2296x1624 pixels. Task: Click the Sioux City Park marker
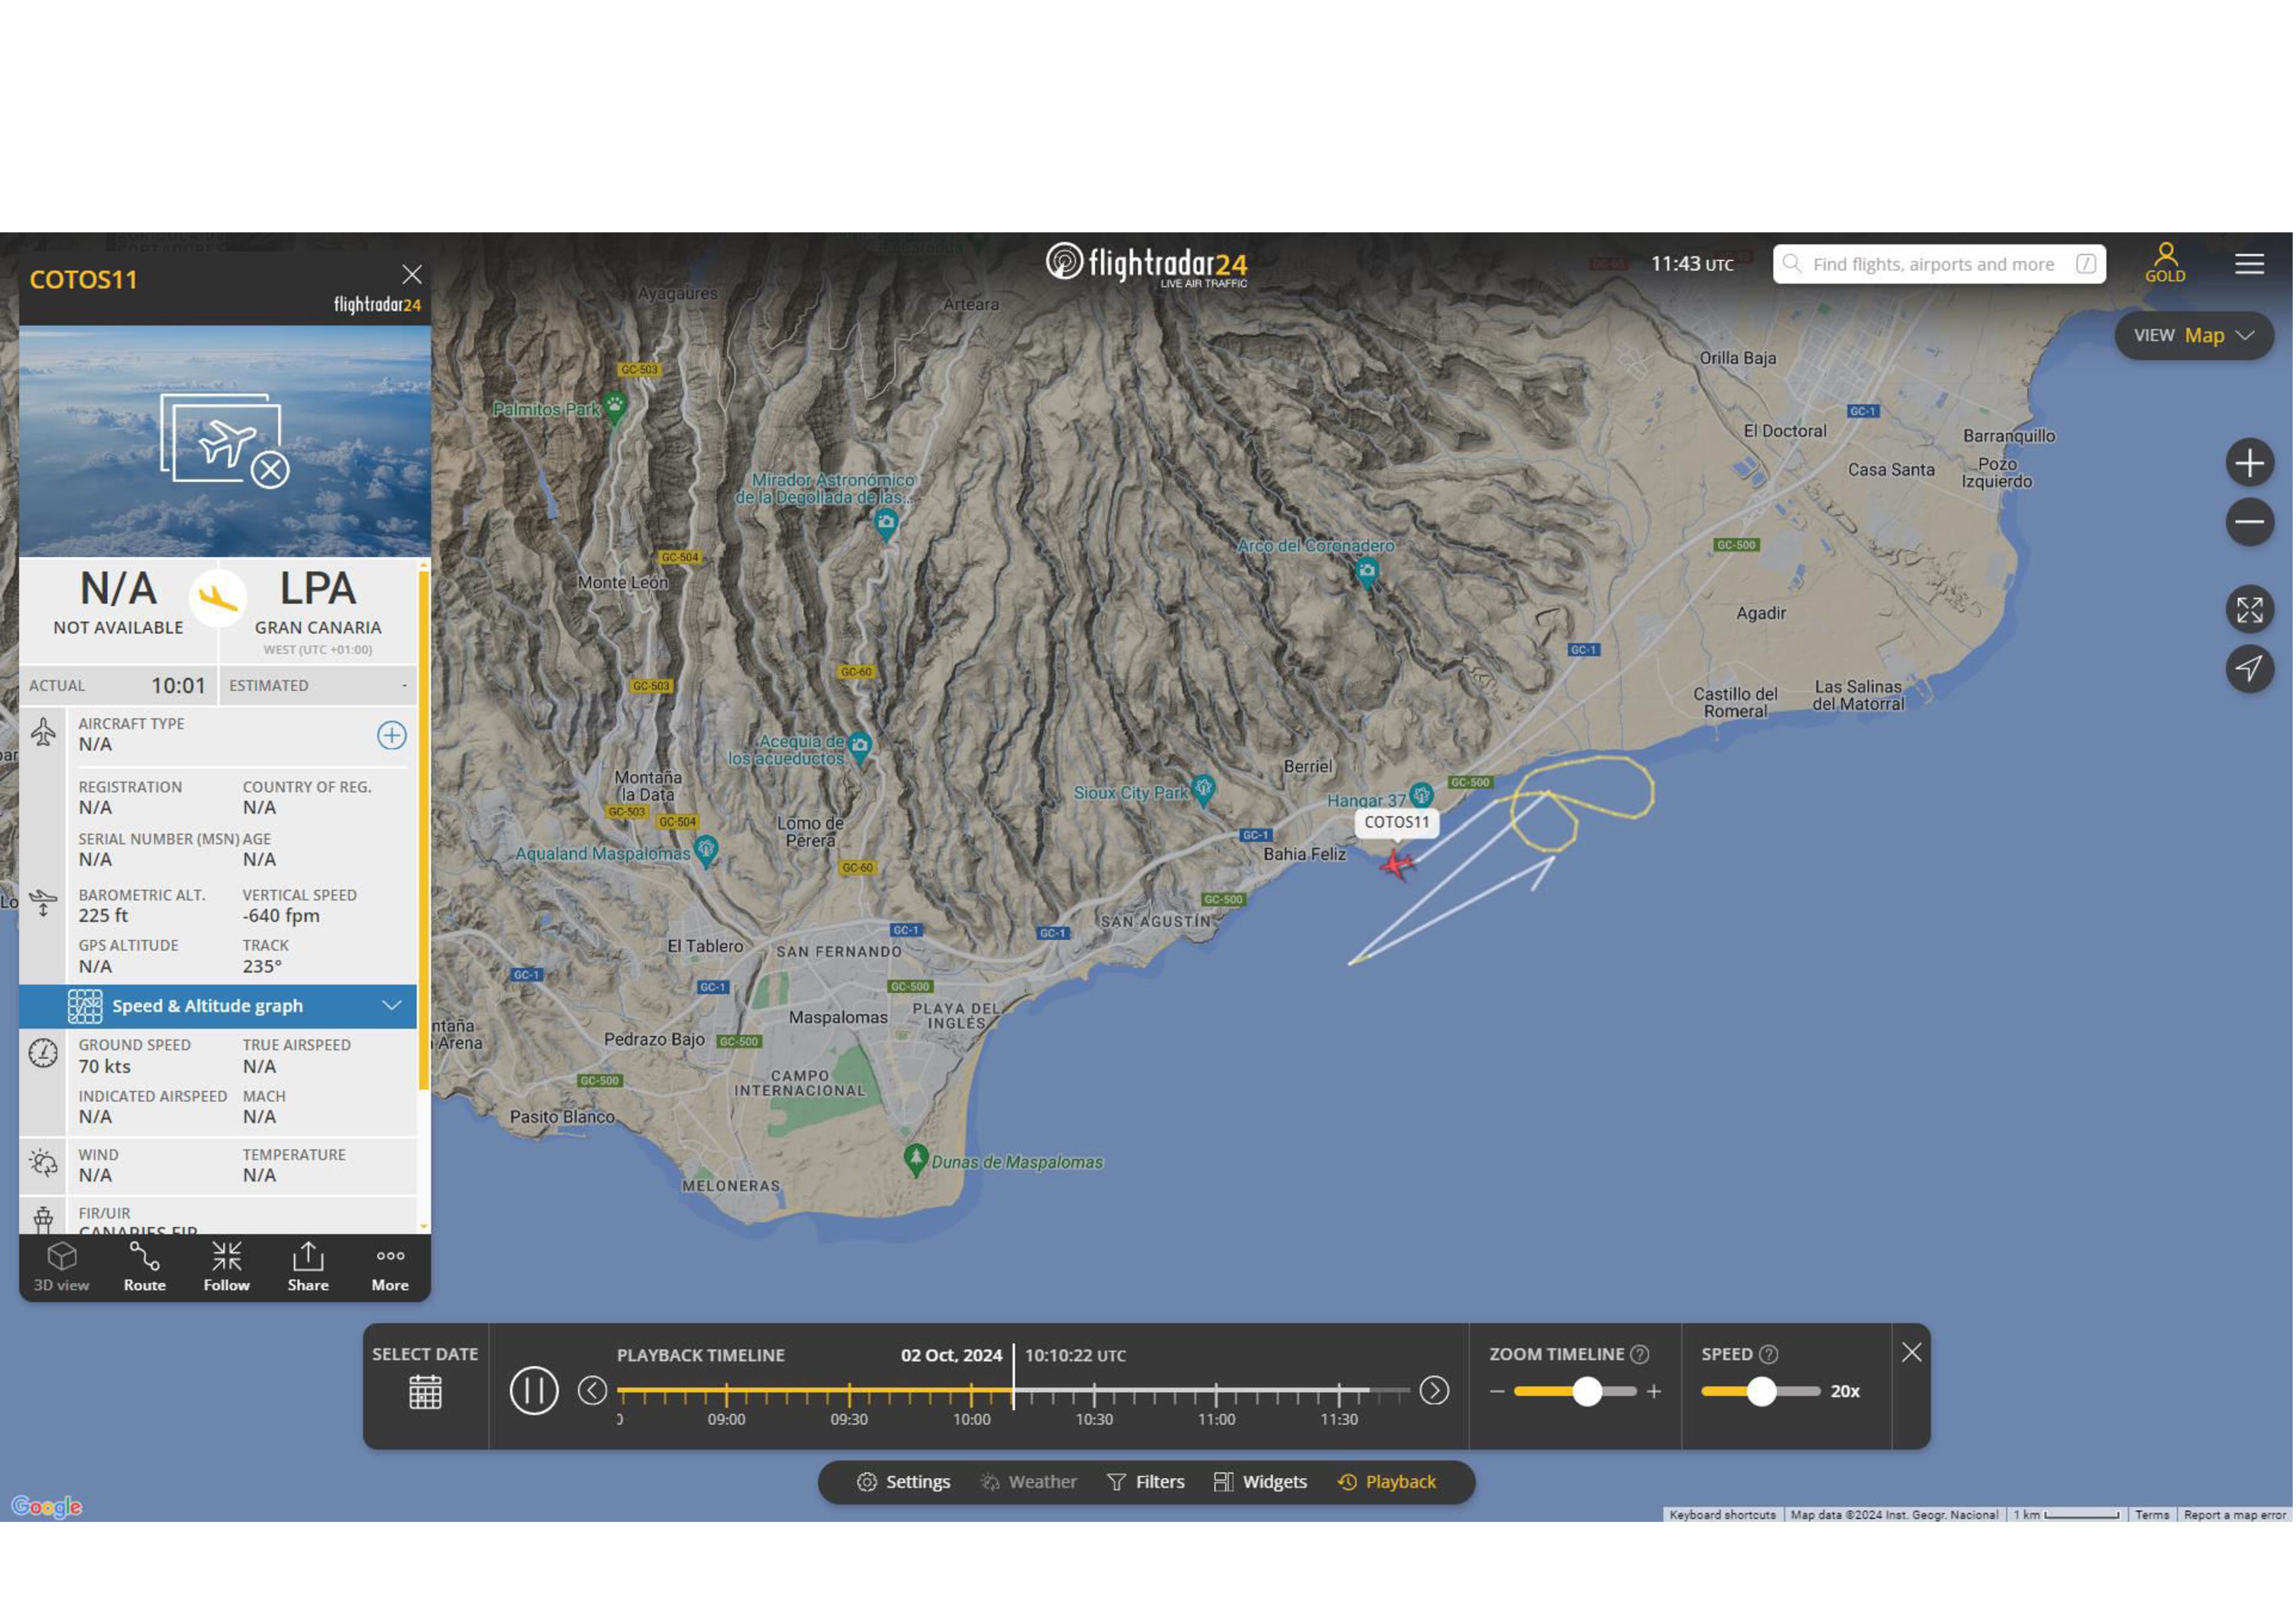(1203, 790)
